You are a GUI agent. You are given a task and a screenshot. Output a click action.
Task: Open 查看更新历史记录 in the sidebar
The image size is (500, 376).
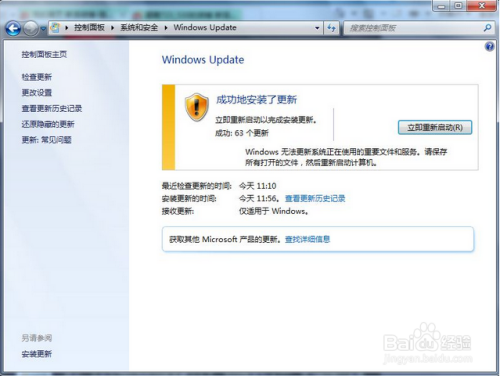point(52,108)
